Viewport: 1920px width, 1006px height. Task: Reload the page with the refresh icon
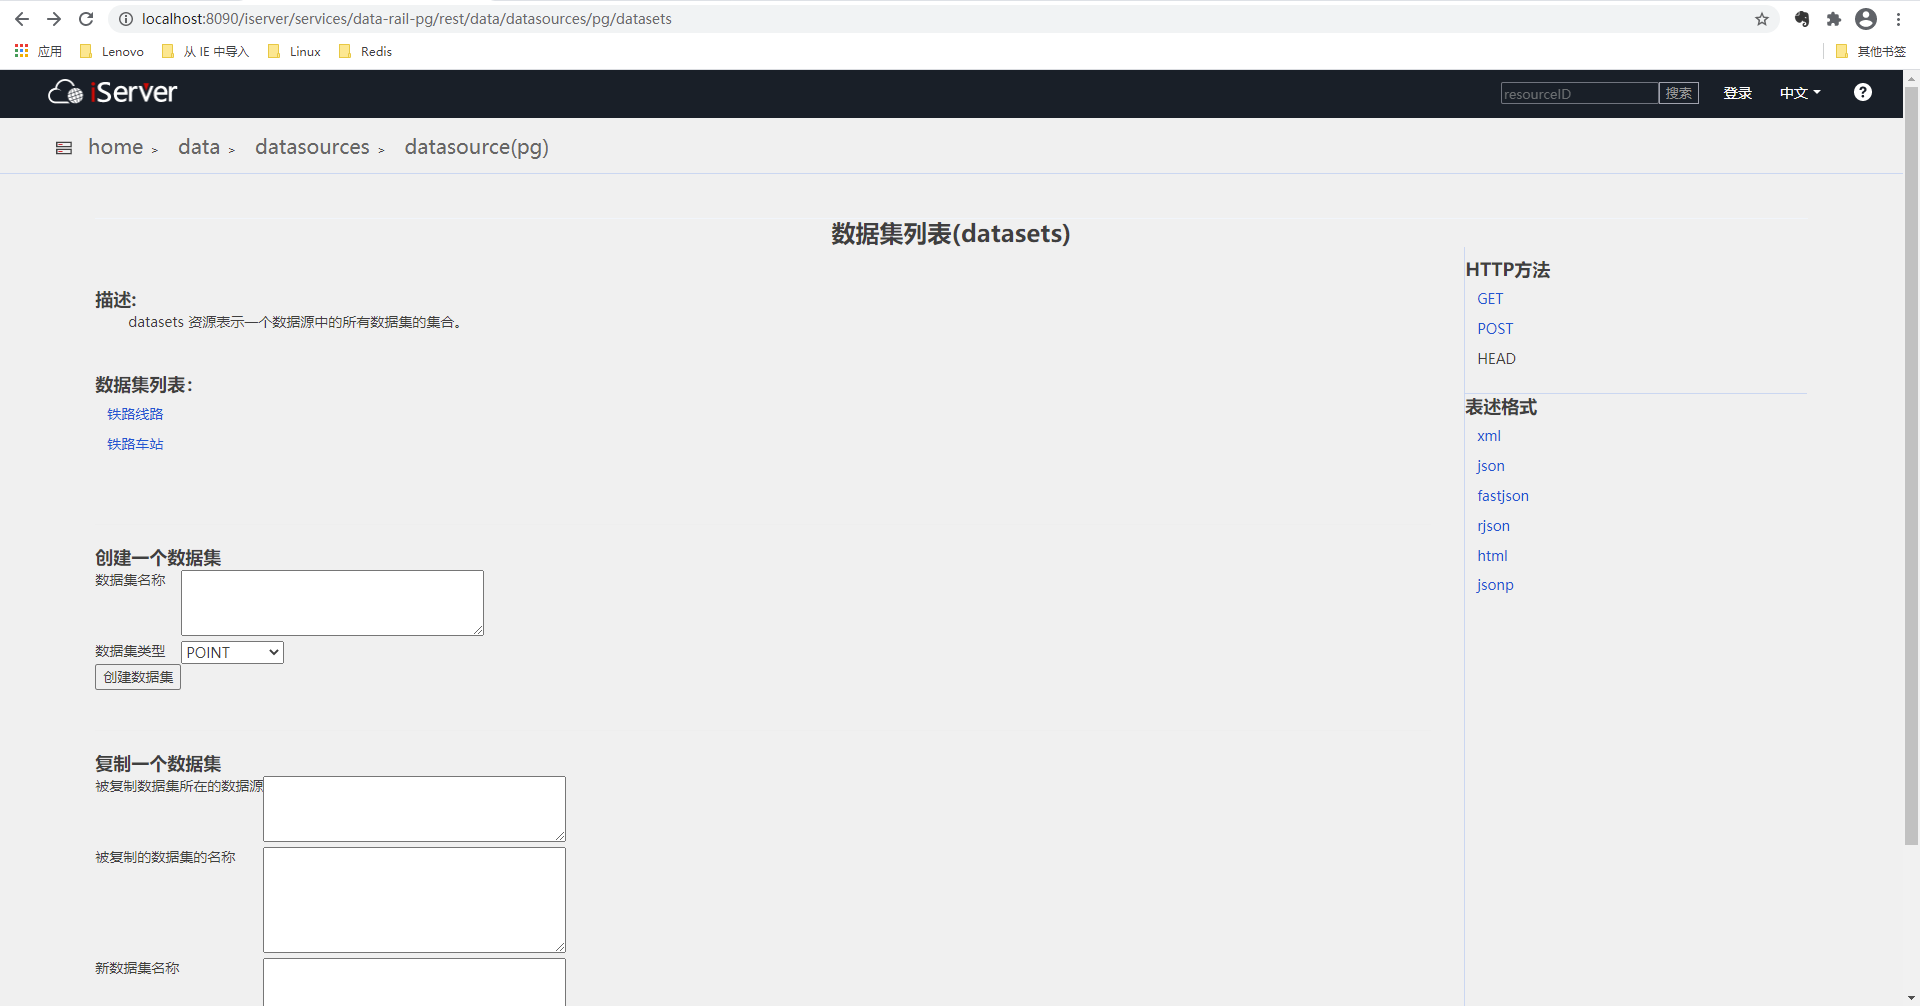click(86, 18)
